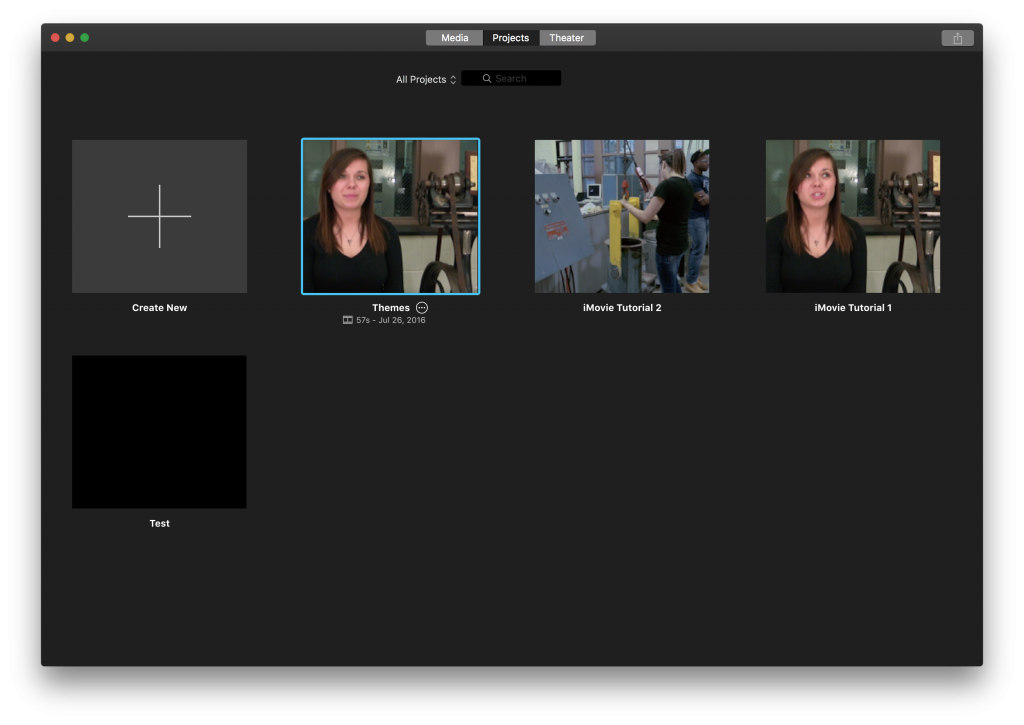
Task: Click the iMovie Tutorial 1 title
Action: [853, 308]
